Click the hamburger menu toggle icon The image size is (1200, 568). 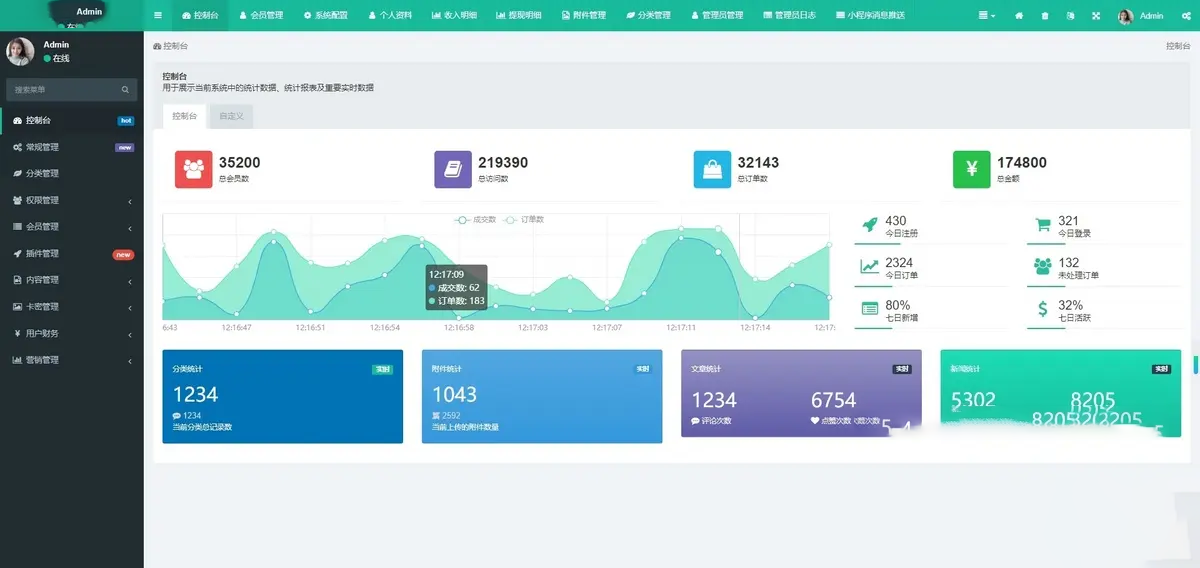click(x=158, y=16)
